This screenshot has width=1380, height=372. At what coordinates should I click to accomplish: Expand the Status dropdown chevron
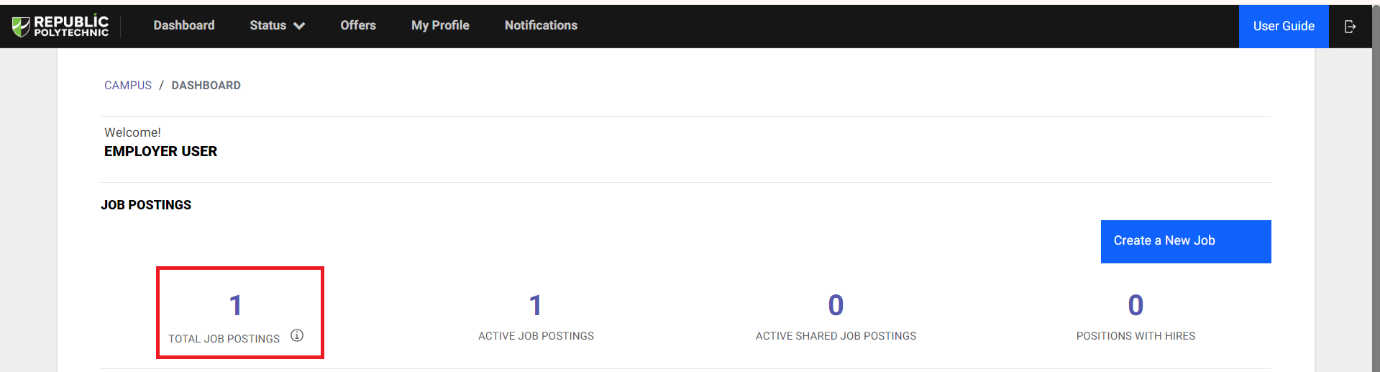tap(299, 26)
